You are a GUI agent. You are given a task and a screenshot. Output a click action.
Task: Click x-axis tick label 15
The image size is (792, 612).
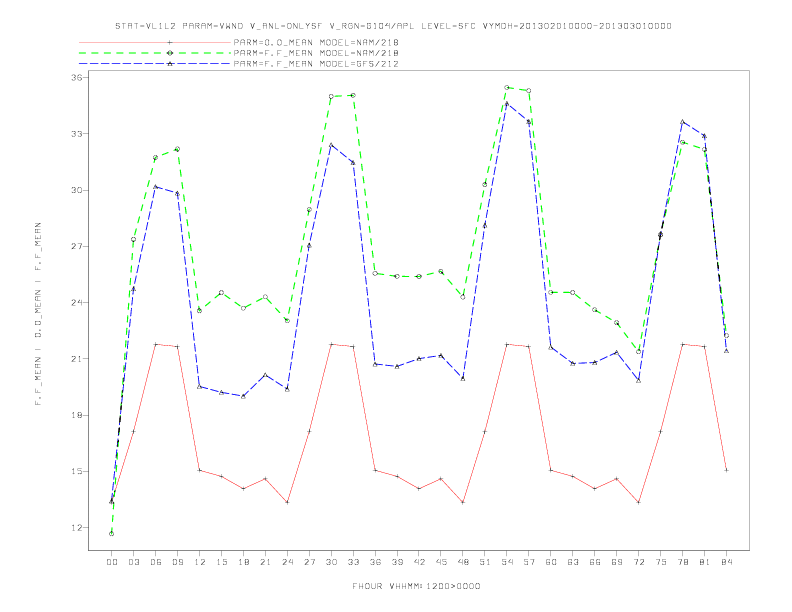click(x=222, y=562)
